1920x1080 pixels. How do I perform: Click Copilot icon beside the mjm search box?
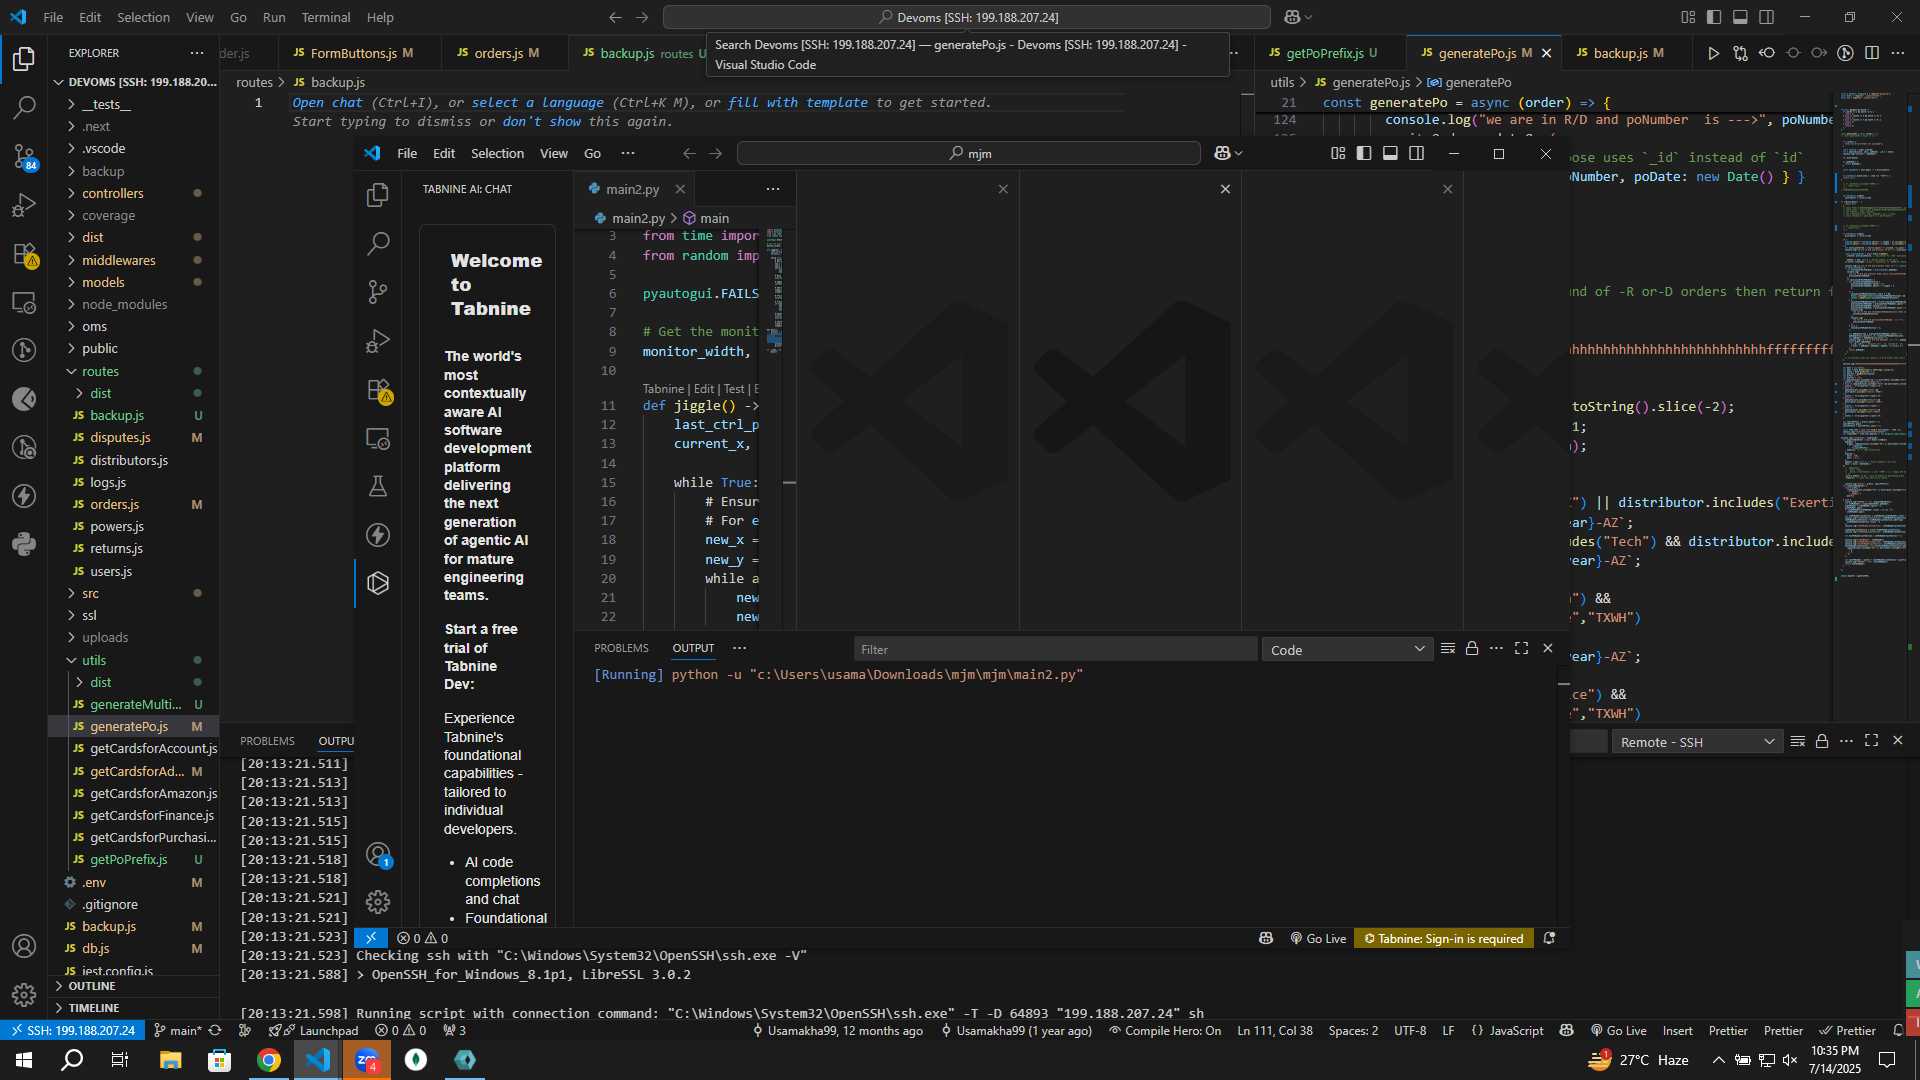pyautogui.click(x=1222, y=153)
